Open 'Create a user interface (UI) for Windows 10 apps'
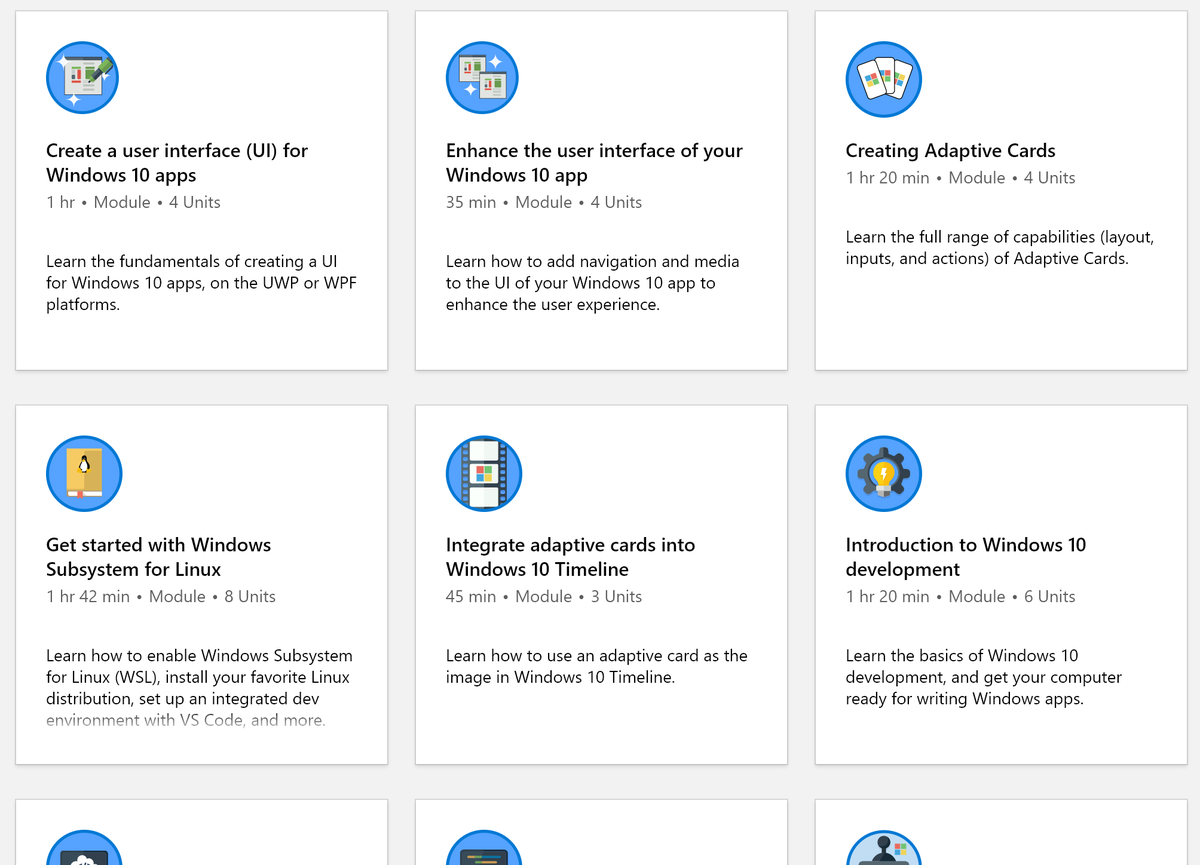This screenshot has height=865, width=1200. point(177,163)
